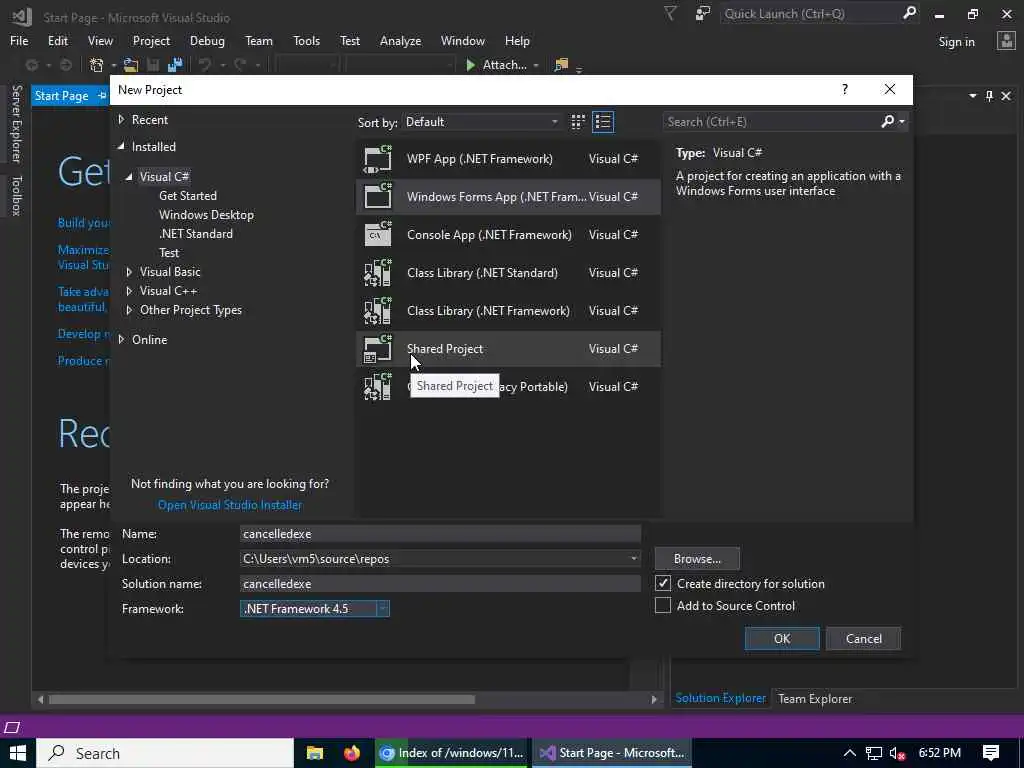
Task: Click the project Name input field
Action: (440, 534)
